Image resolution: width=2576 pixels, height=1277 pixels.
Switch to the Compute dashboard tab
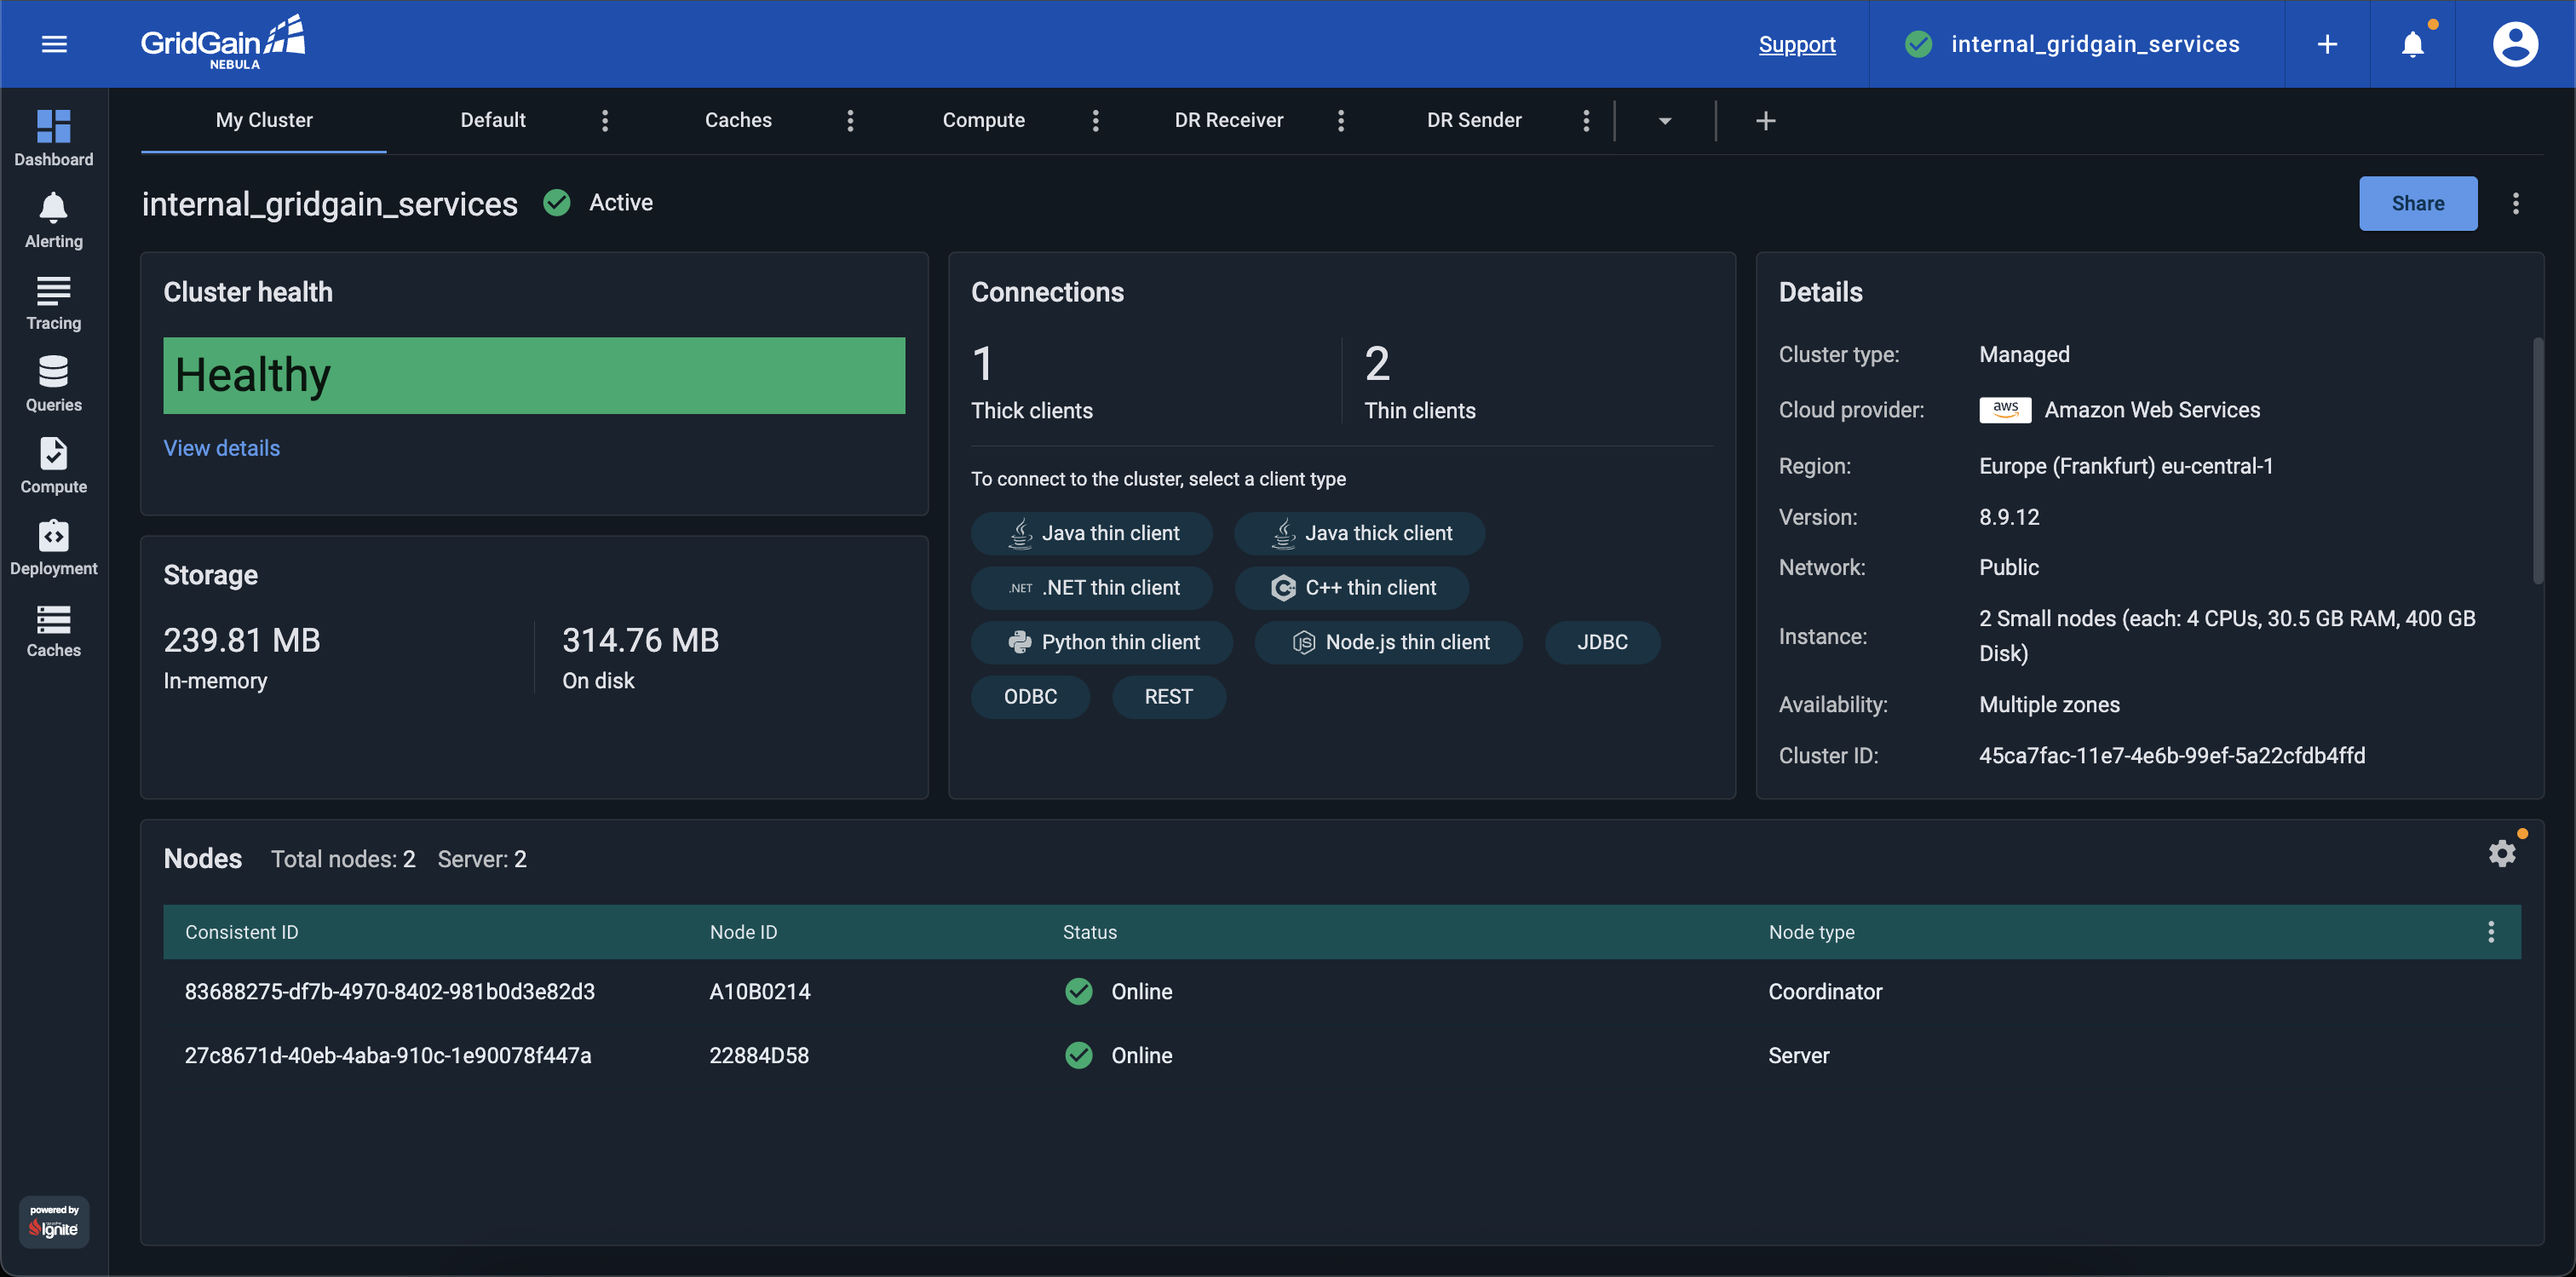pos(984,120)
